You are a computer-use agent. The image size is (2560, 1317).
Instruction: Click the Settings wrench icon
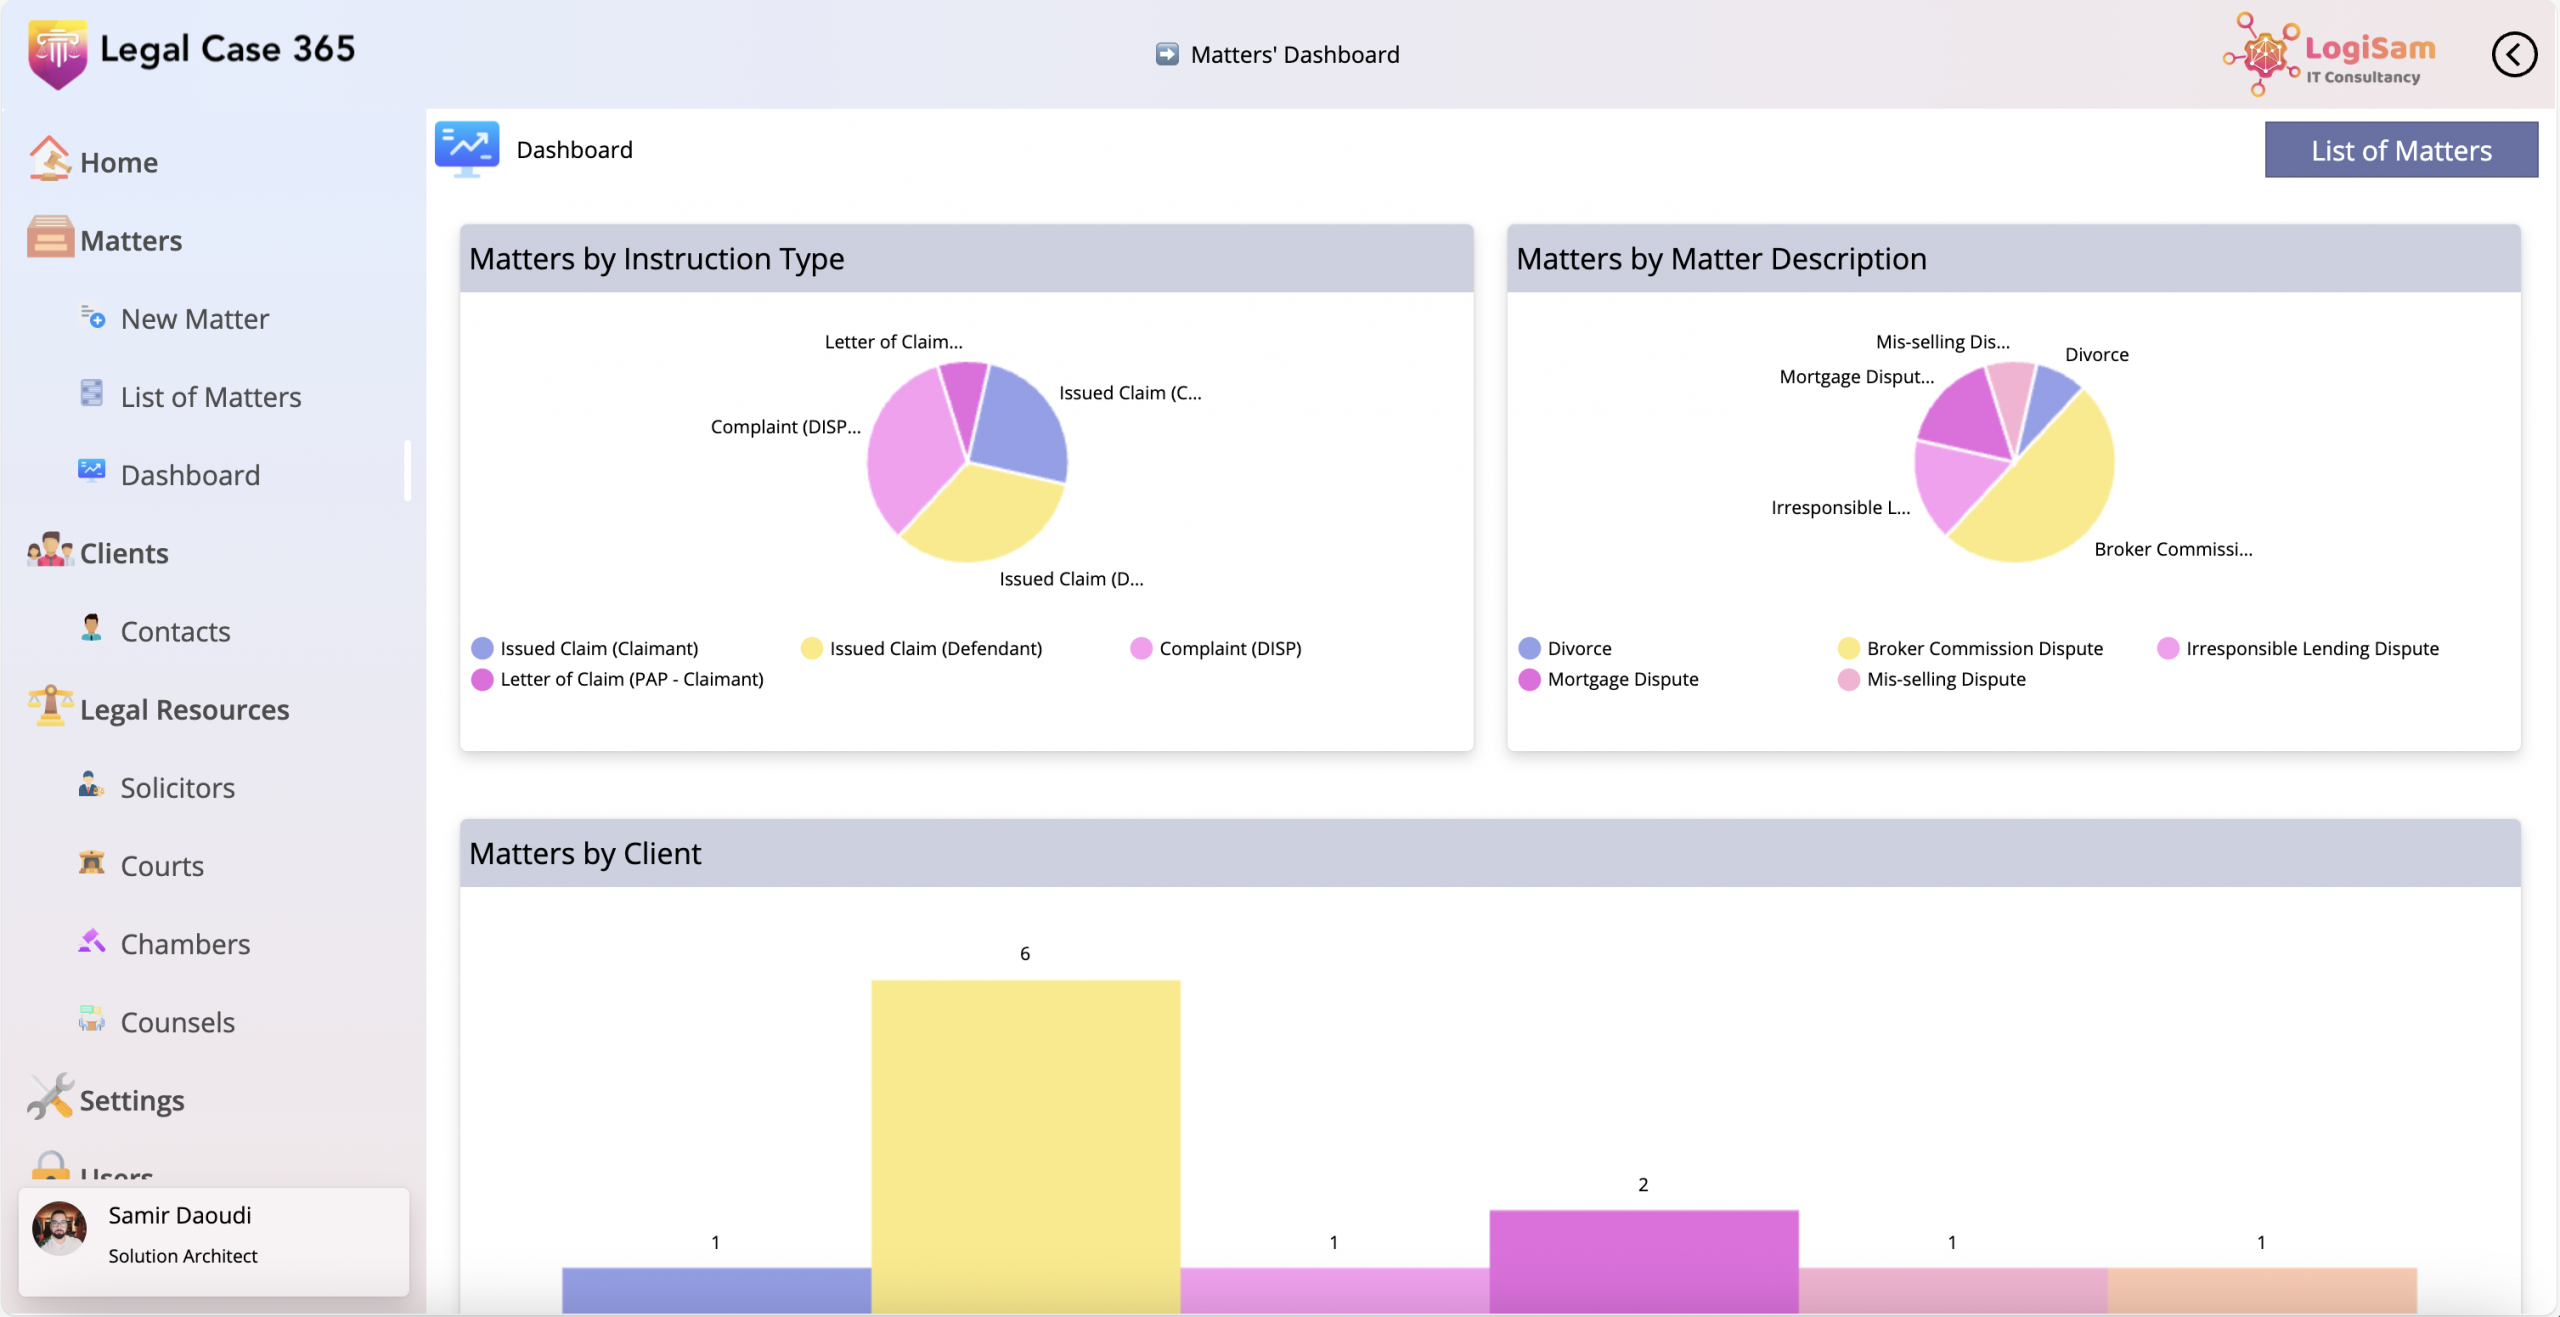pyautogui.click(x=50, y=1098)
